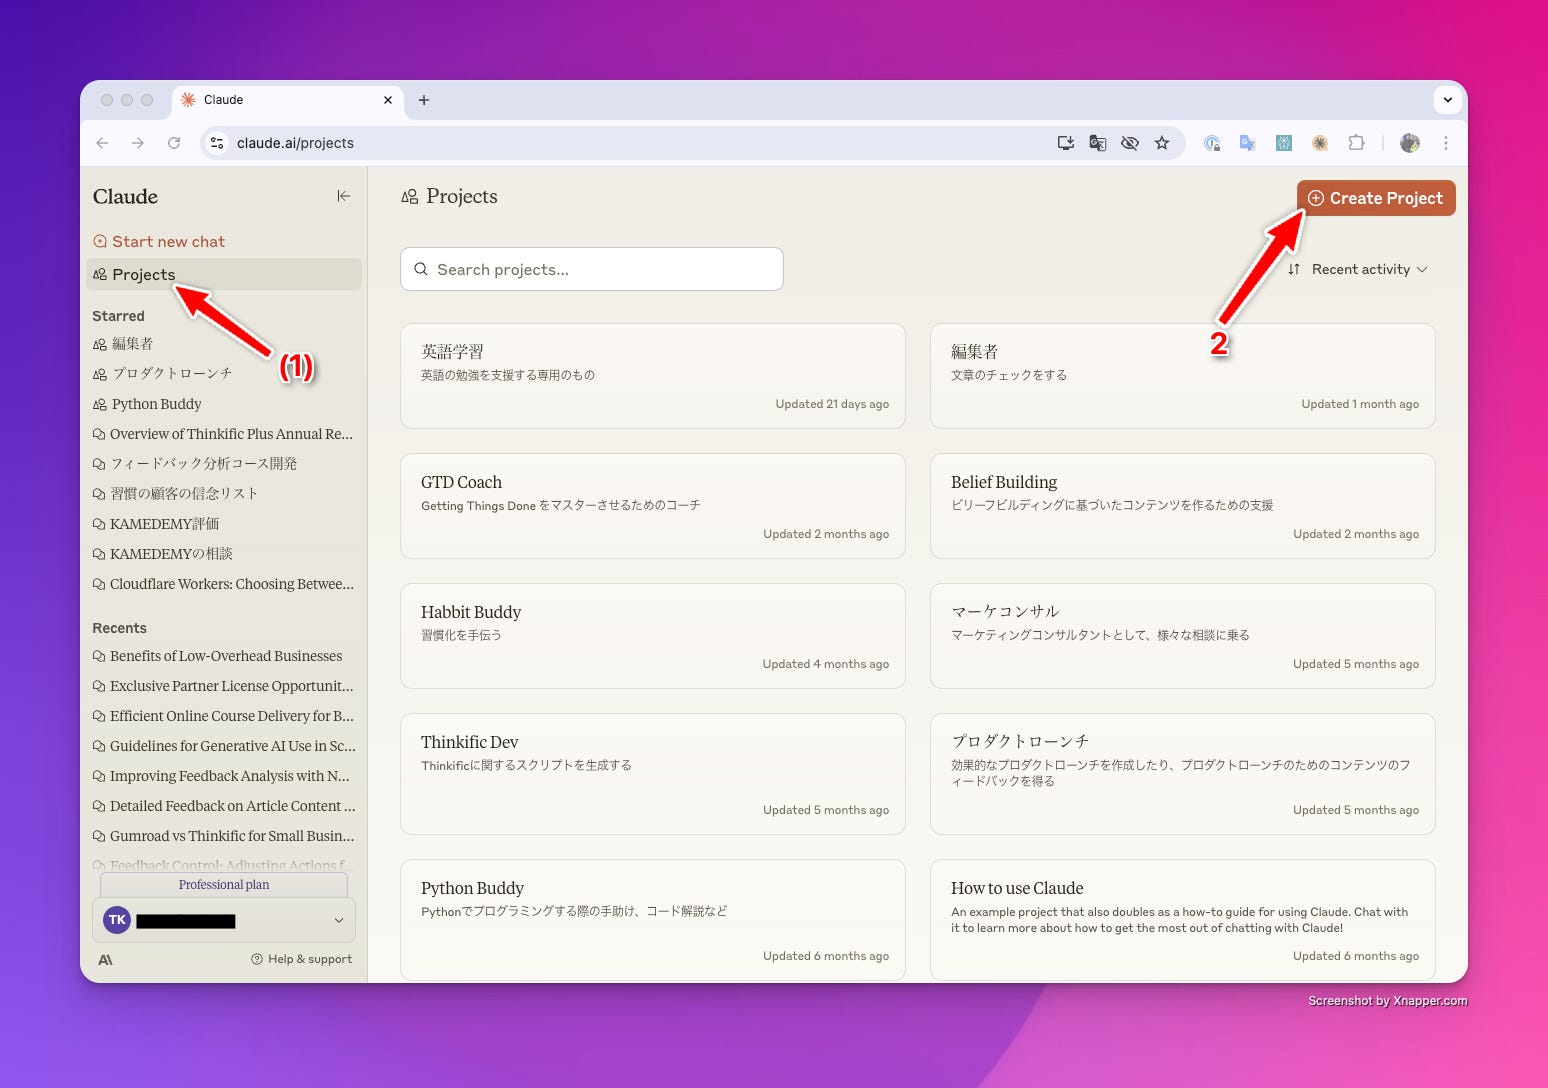
Task: Click the Recents section label
Action: pos(119,628)
